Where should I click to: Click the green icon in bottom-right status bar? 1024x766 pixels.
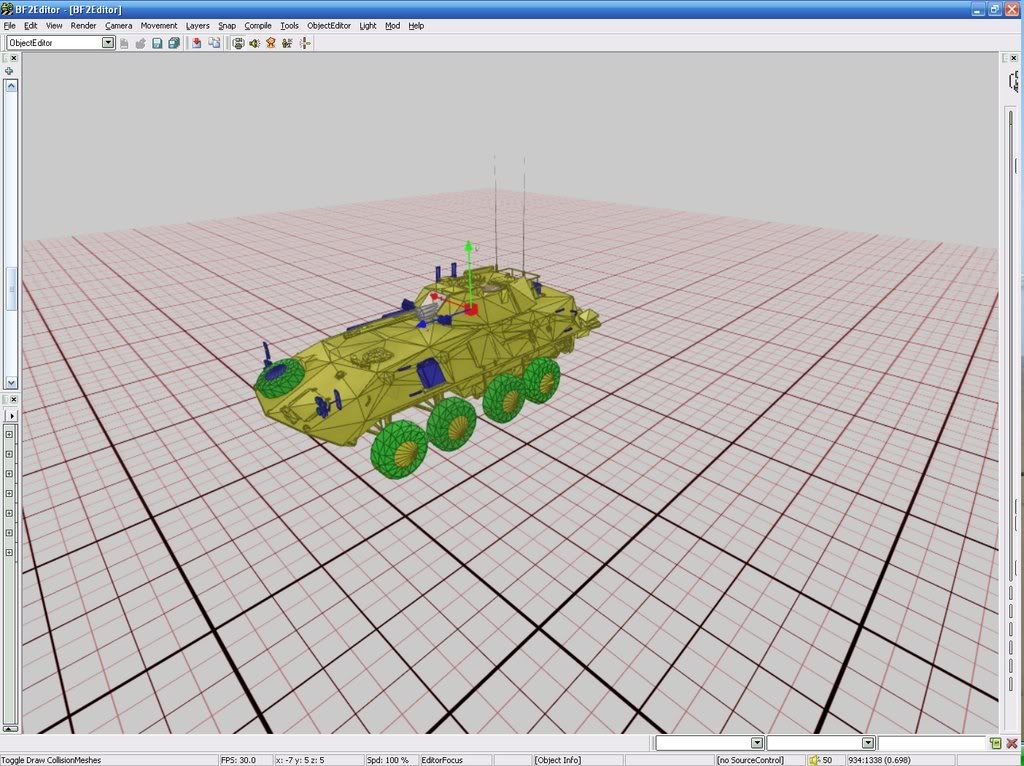click(x=995, y=743)
